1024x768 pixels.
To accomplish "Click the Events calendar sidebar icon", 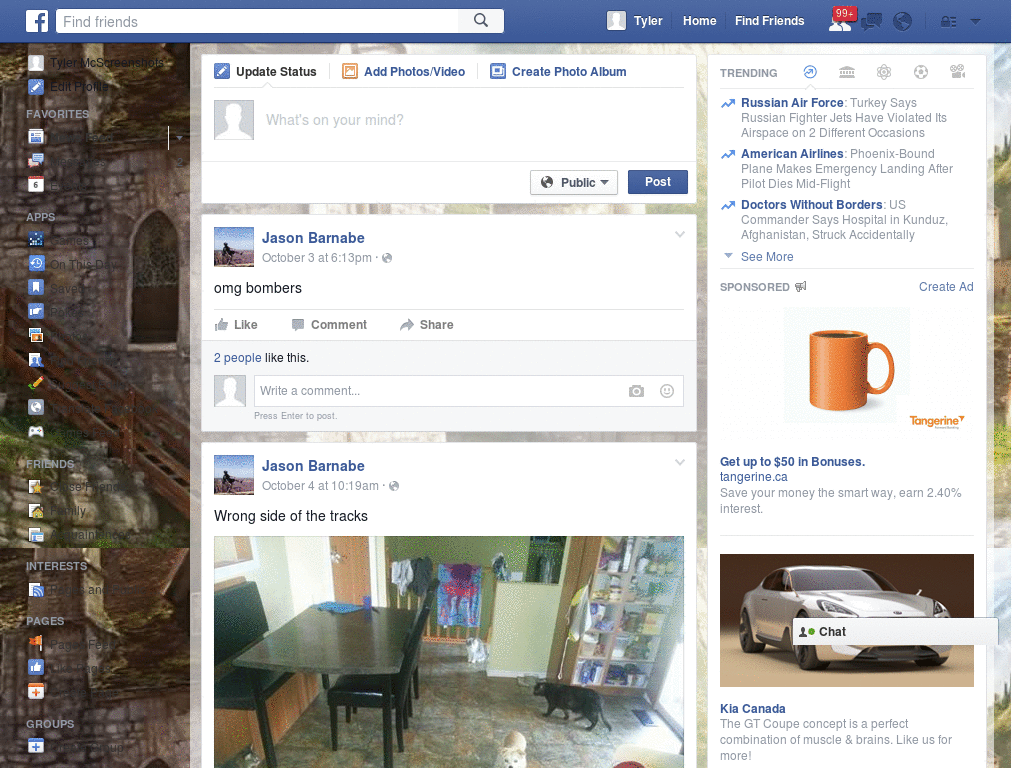I will coord(36,185).
